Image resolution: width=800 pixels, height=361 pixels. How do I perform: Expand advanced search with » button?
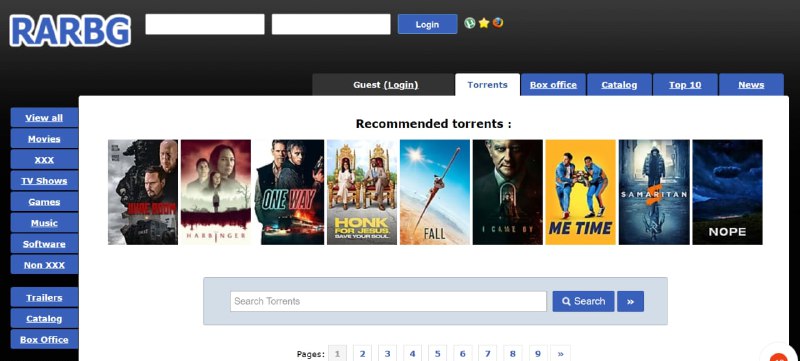click(x=630, y=301)
